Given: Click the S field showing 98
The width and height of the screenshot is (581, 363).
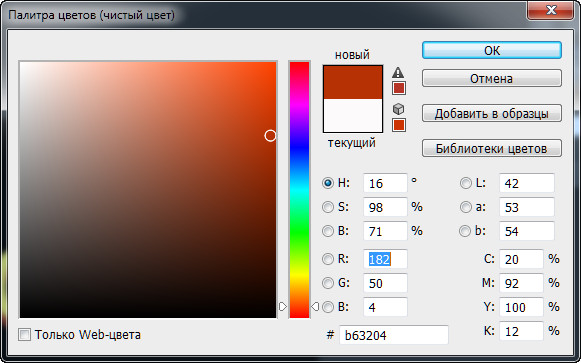Looking at the screenshot, I should (x=385, y=207).
